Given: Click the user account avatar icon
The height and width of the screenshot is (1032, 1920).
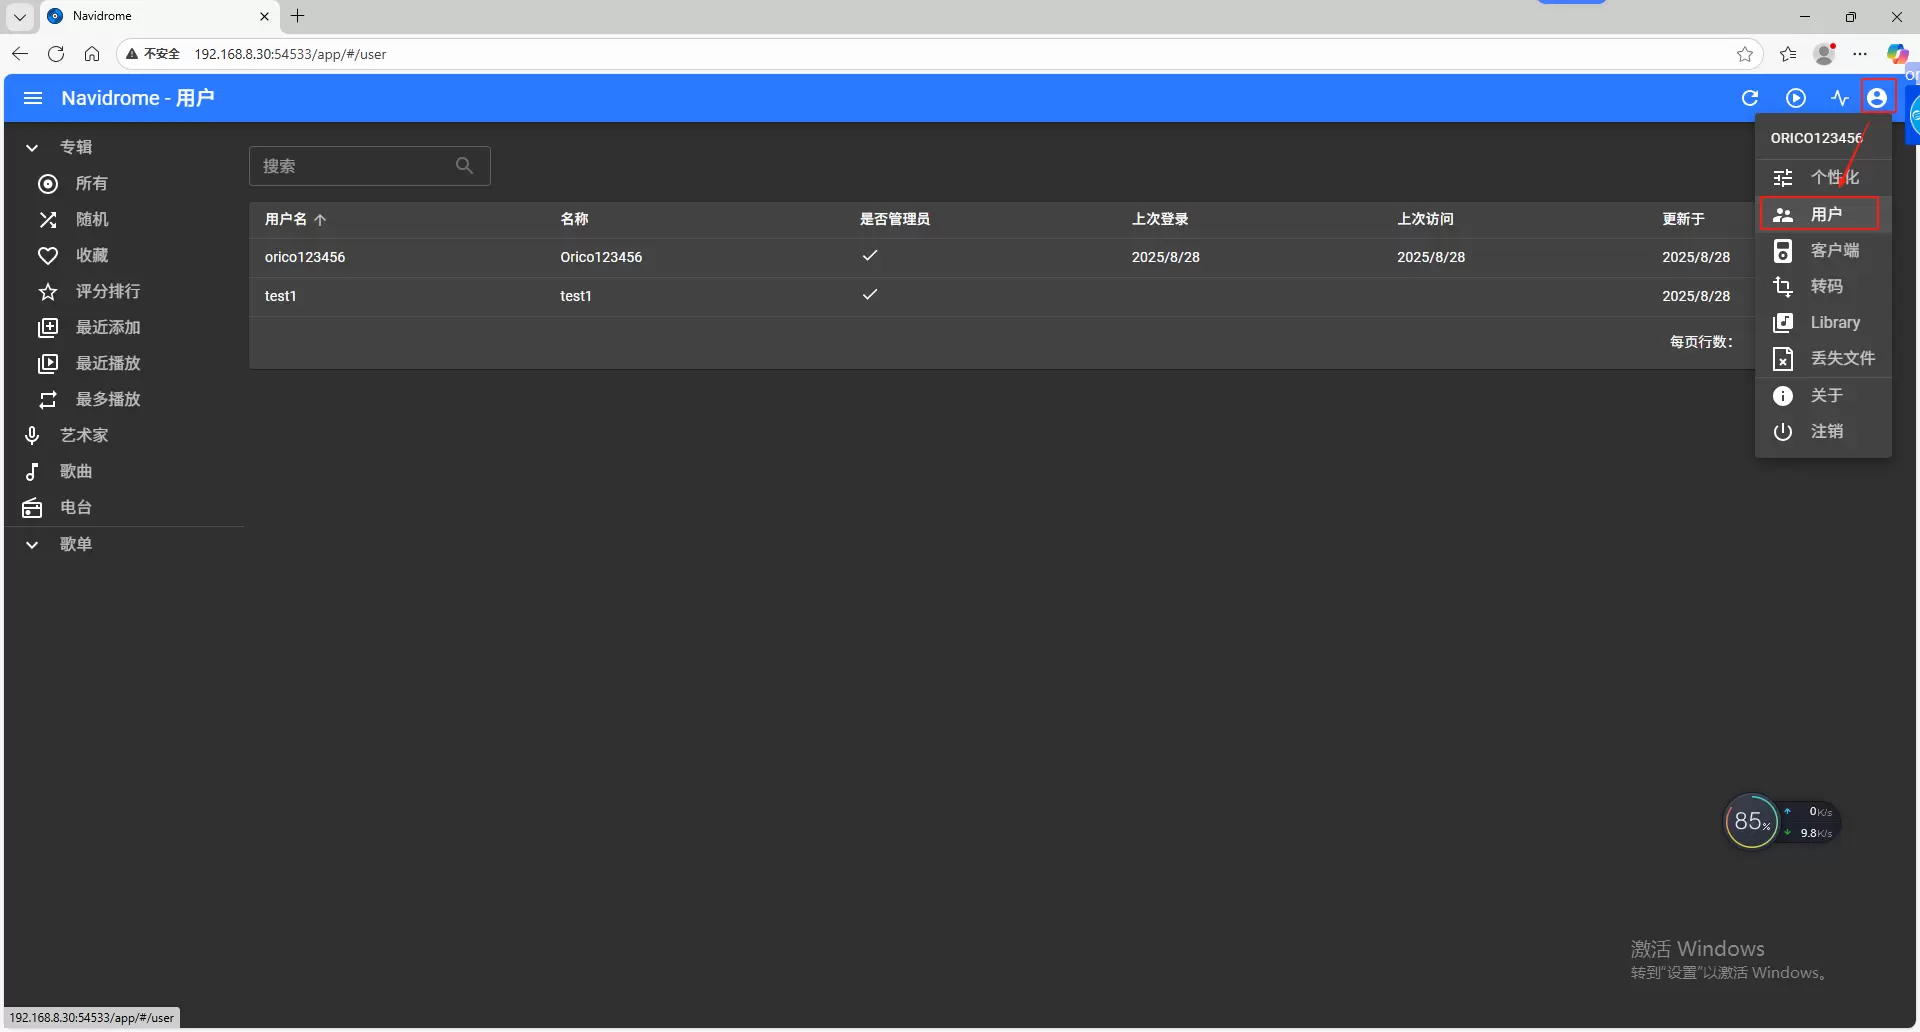Looking at the screenshot, I should coord(1877,98).
